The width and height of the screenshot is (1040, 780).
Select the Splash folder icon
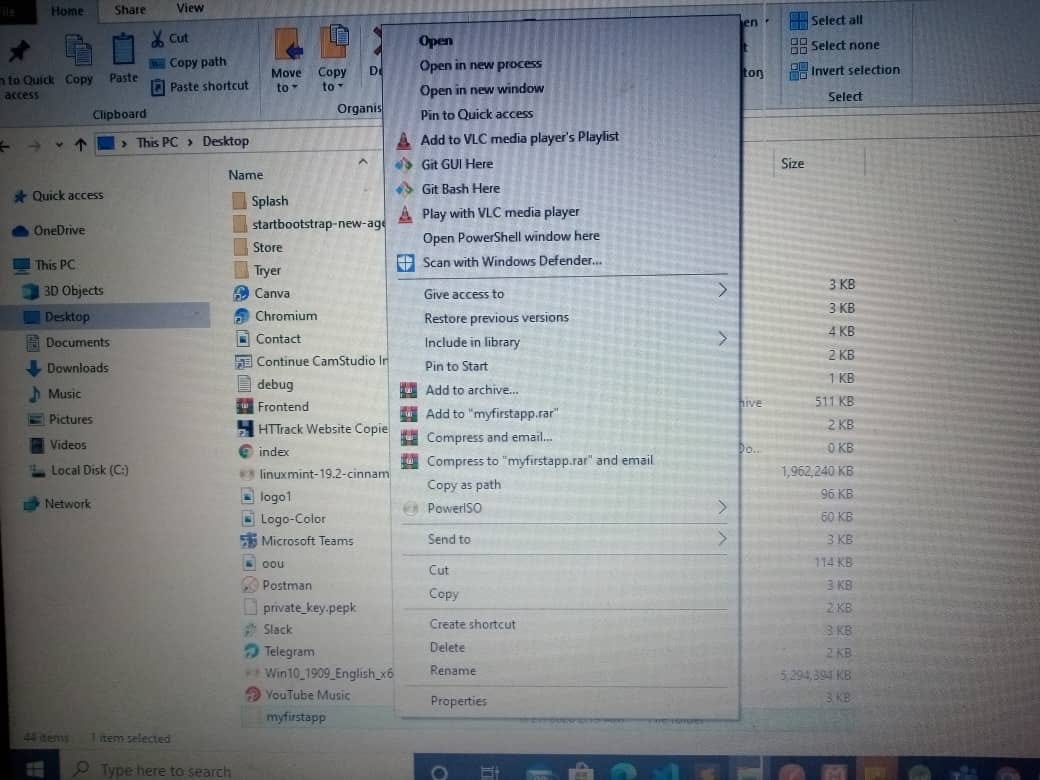pyautogui.click(x=240, y=201)
